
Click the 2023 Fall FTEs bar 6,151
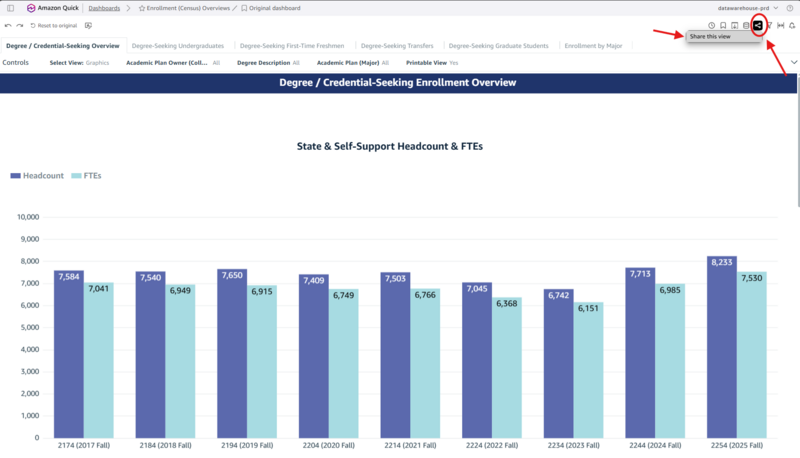coord(588,370)
